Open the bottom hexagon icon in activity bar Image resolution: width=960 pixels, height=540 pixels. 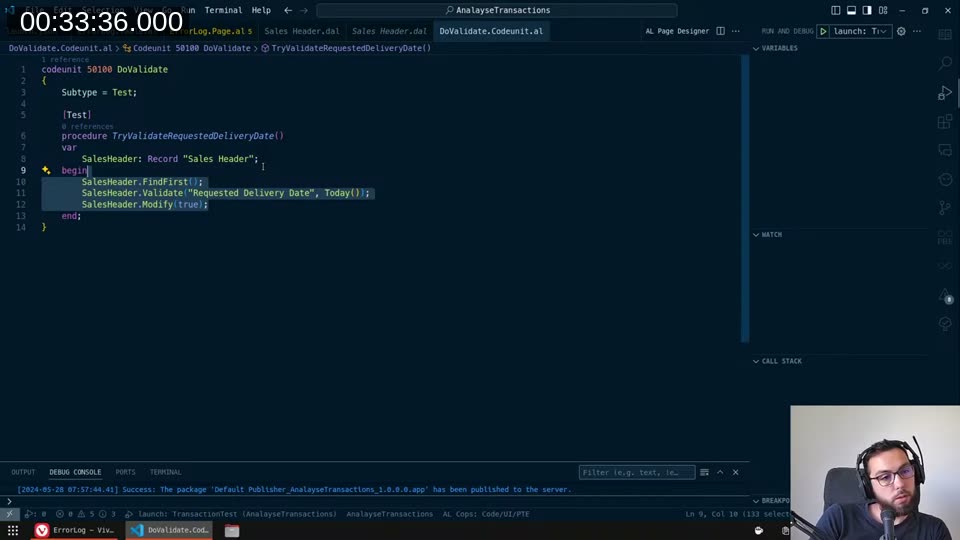[x=945, y=323]
